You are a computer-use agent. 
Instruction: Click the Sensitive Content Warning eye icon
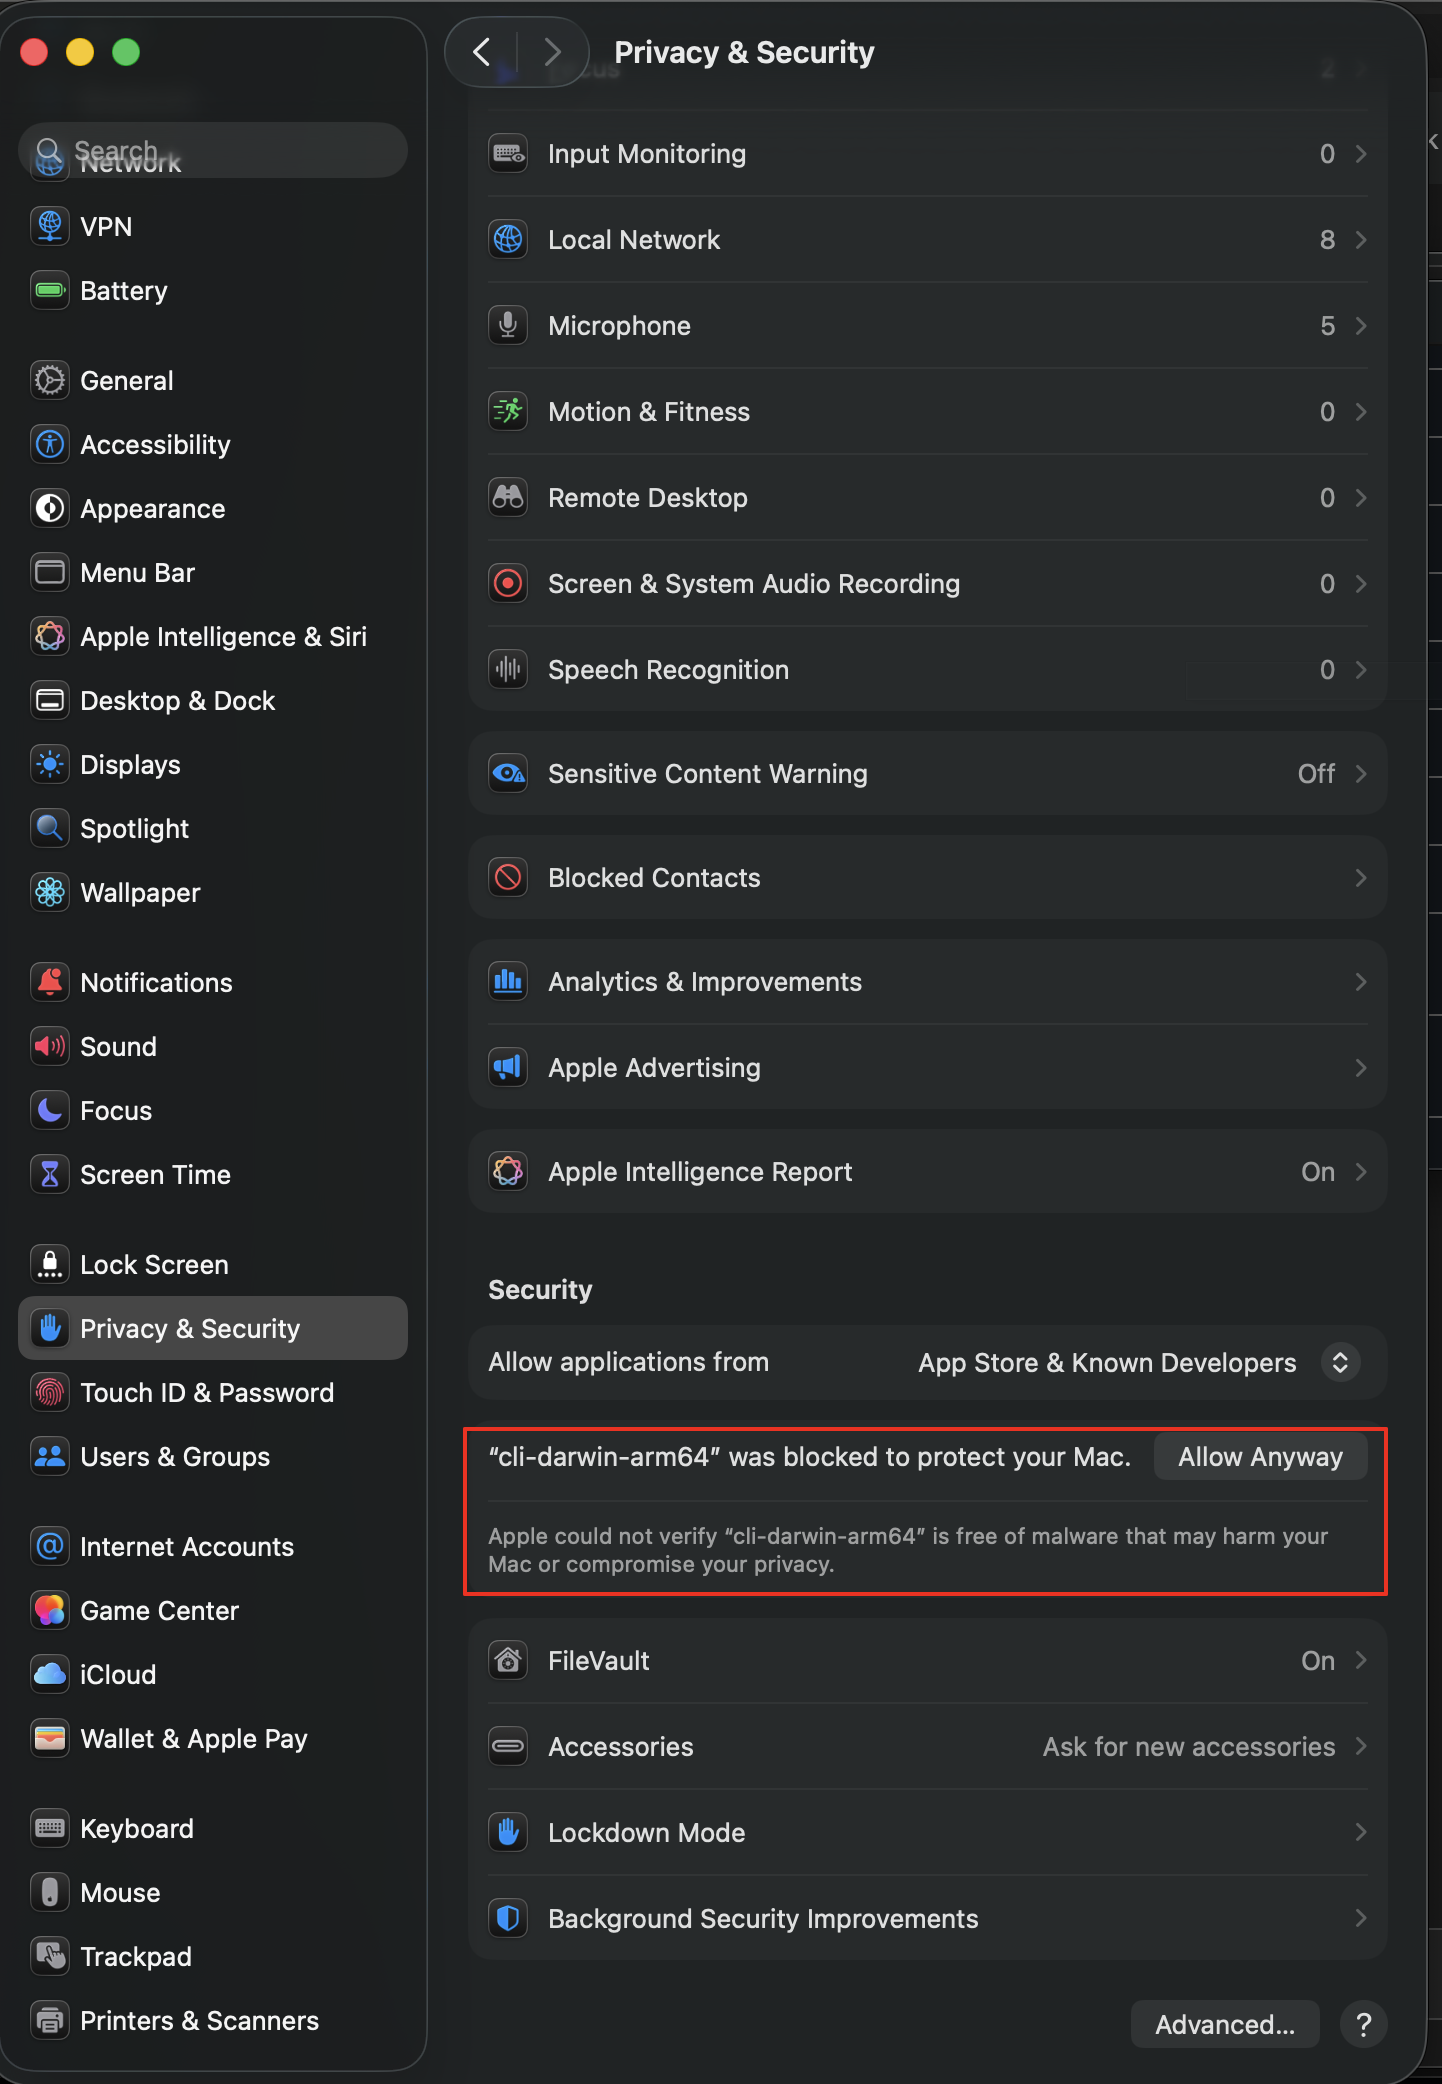coord(508,774)
